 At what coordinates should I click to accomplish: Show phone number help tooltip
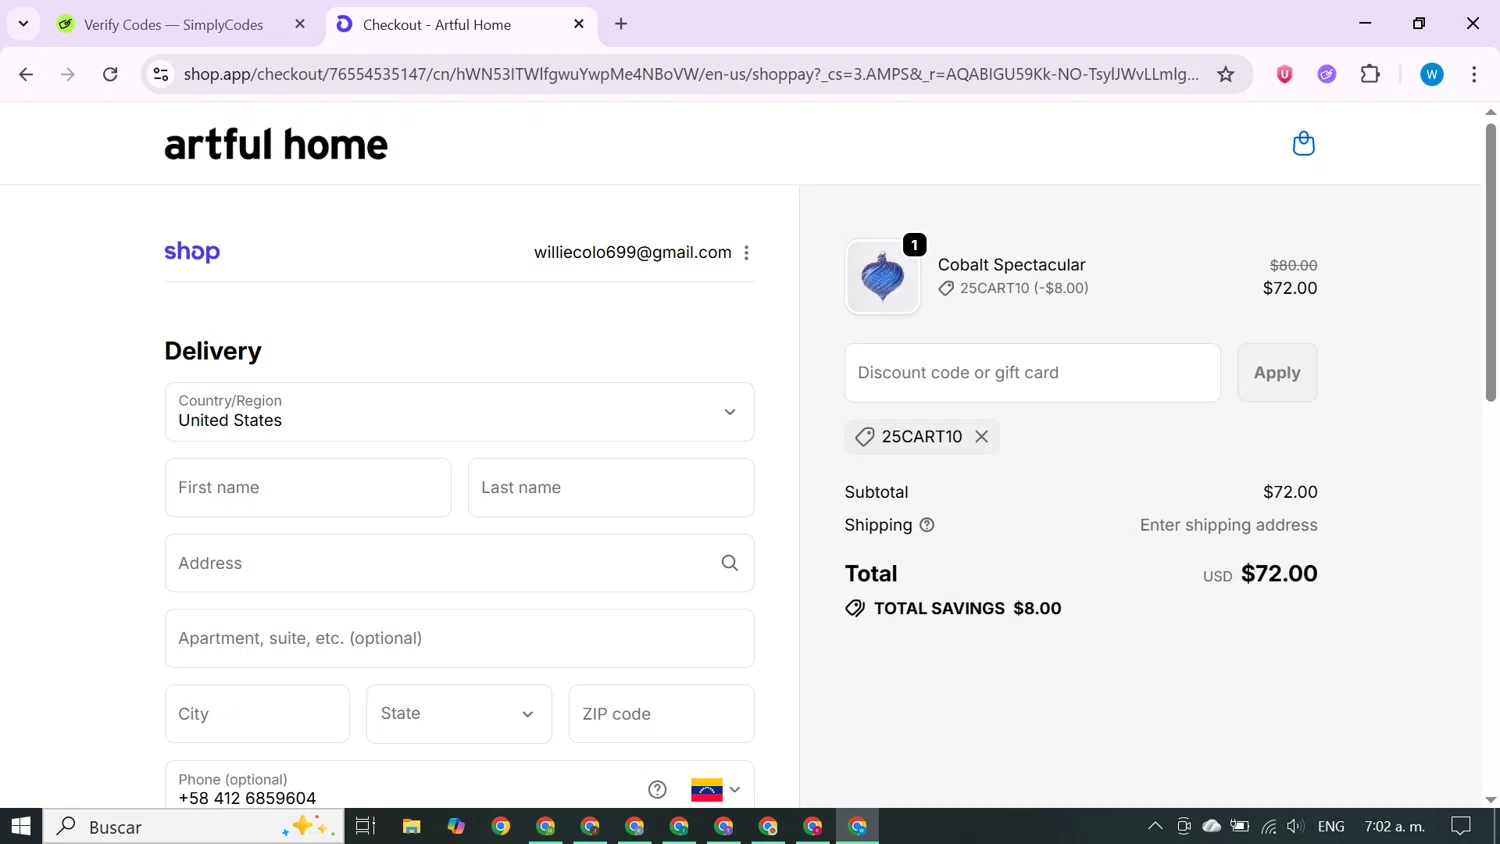coord(657,790)
